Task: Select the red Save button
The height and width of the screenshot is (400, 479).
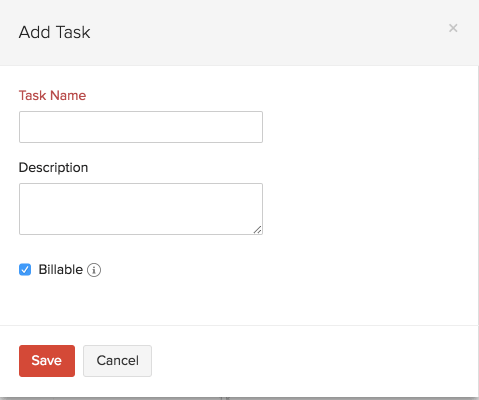Action: tap(47, 361)
